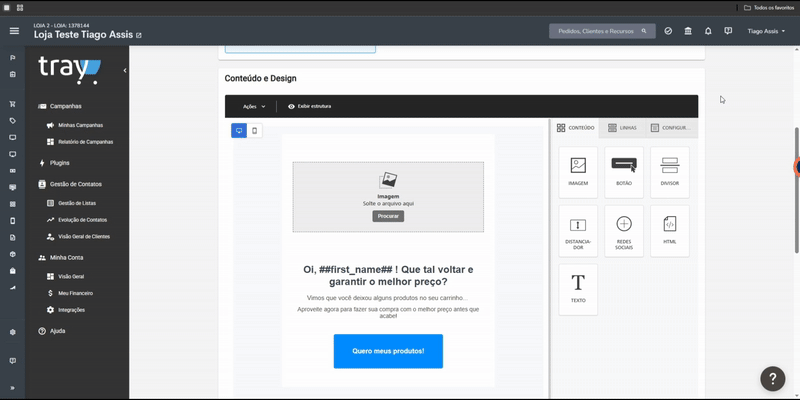Select text Vimos que você deixou alguns produtos
800x400 pixels.
pyautogui.click(x=387, y=298)
